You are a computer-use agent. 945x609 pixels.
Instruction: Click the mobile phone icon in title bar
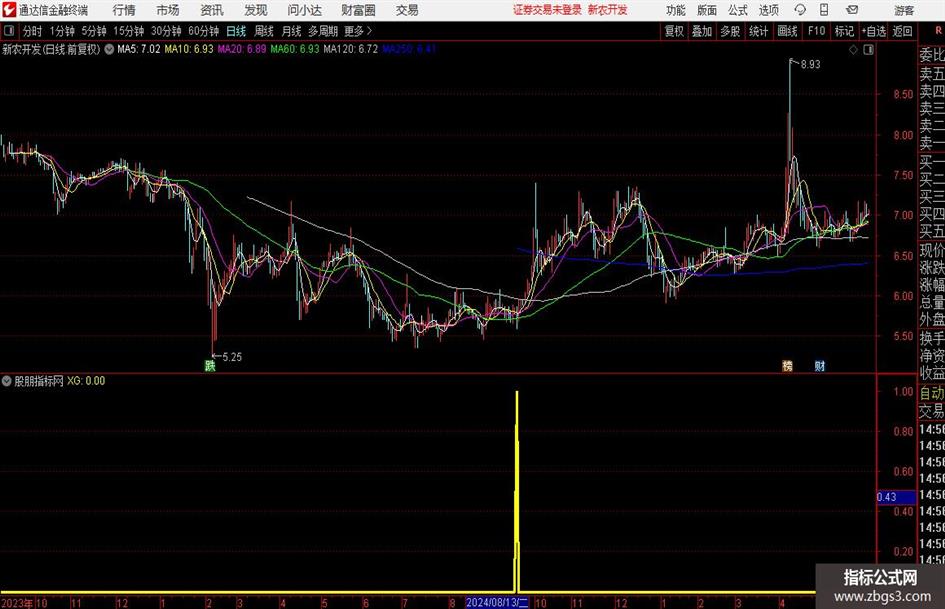[x=824, y=10]
